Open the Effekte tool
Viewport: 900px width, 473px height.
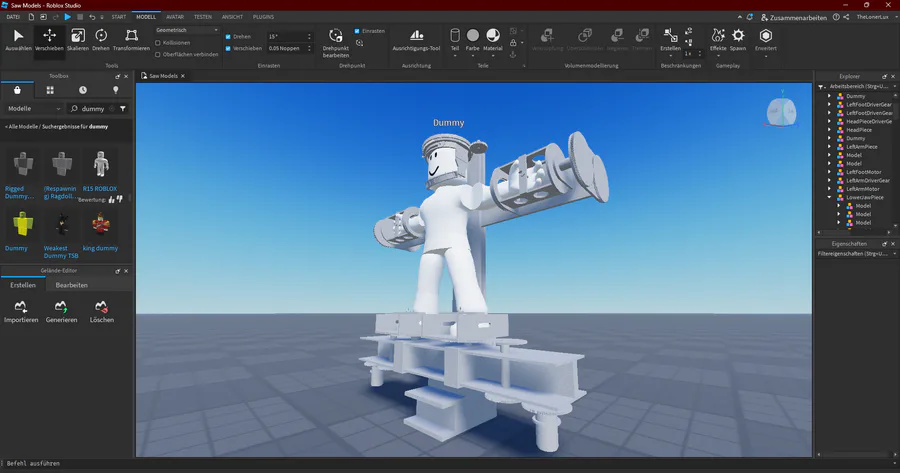[x=718, y=40]
